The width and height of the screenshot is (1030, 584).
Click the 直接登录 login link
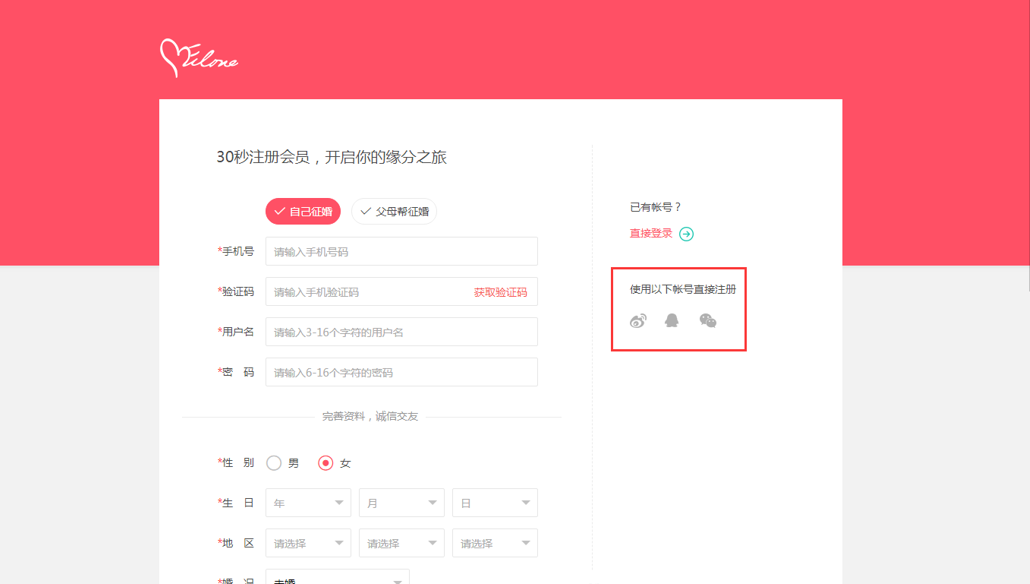pos(651,233)
